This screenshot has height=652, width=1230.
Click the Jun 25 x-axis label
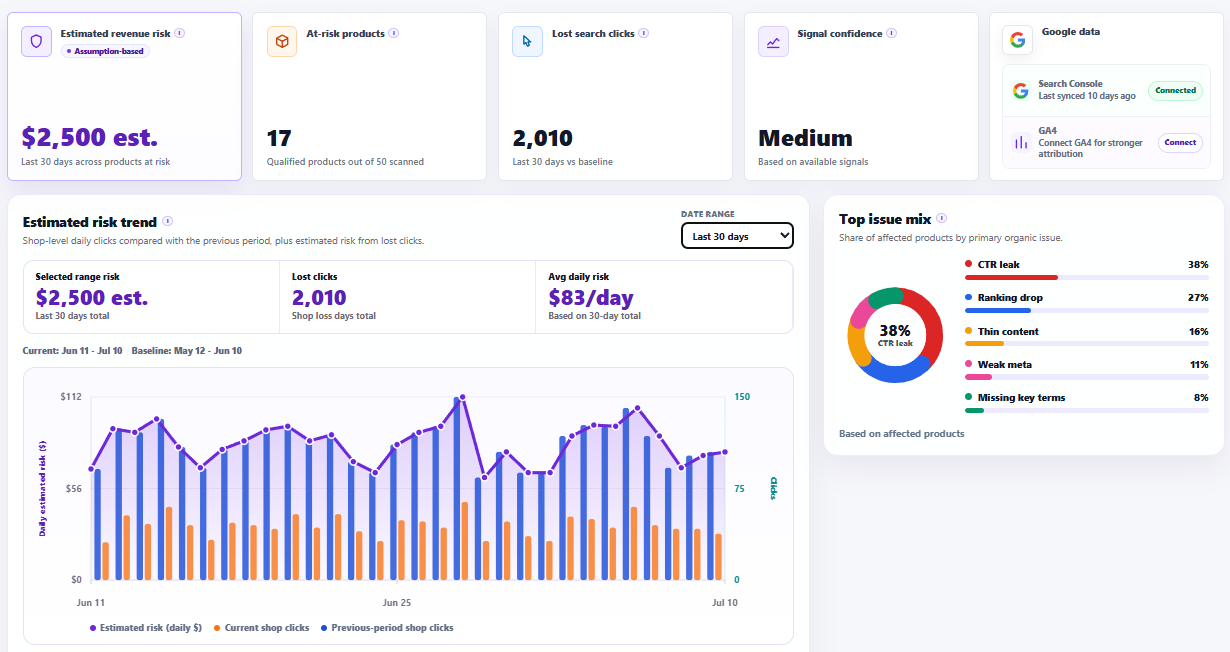click(397, 603)
